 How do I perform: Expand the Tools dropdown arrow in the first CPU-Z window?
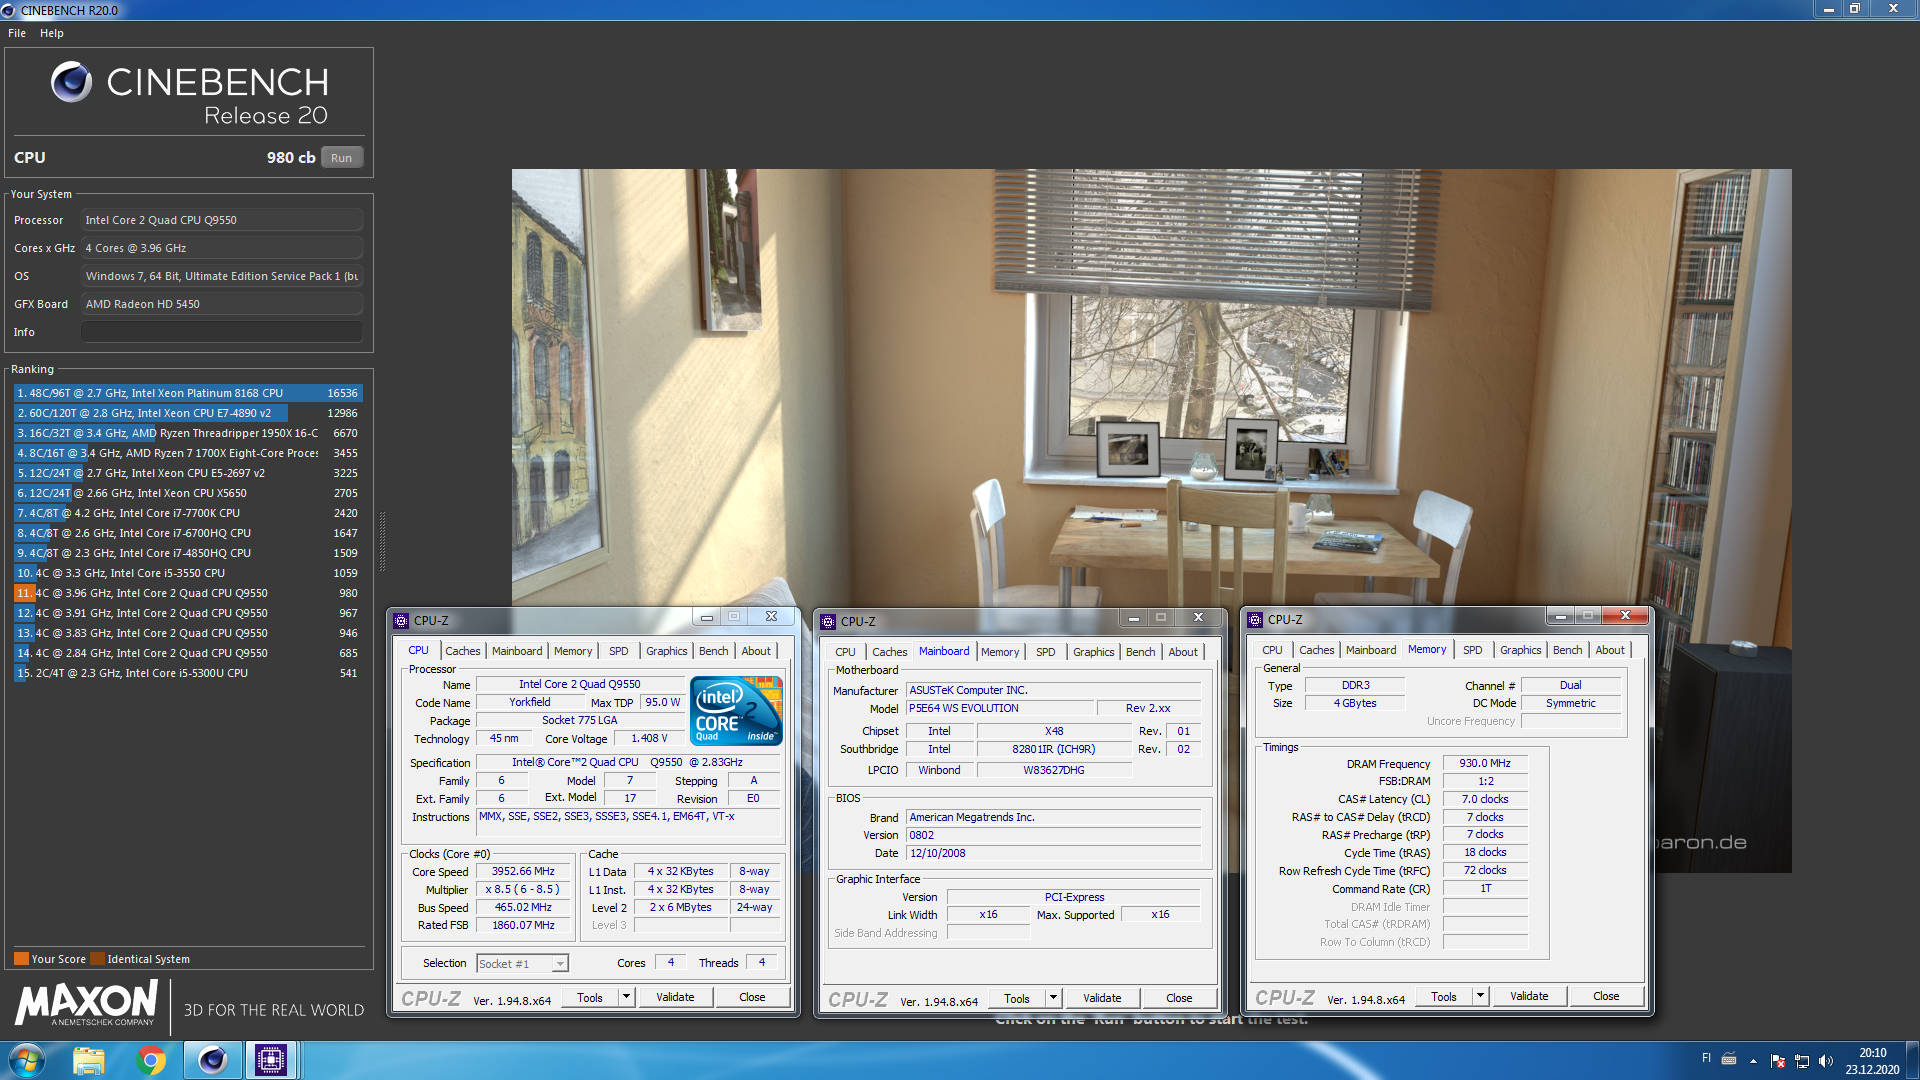click(x=626, y=997)
